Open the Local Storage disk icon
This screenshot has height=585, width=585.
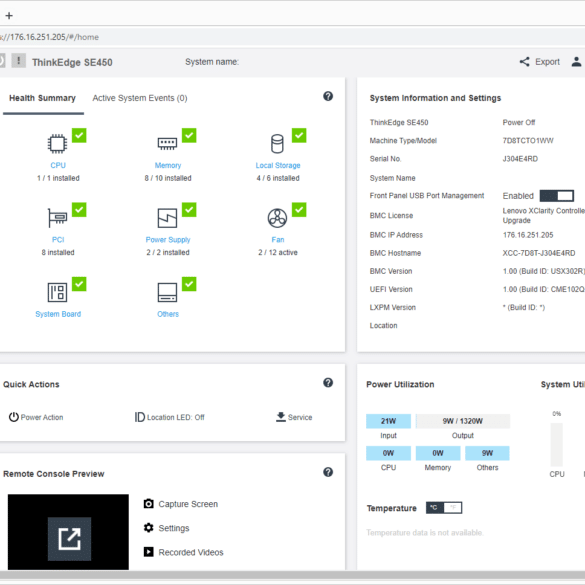click(x=277, y=144)
